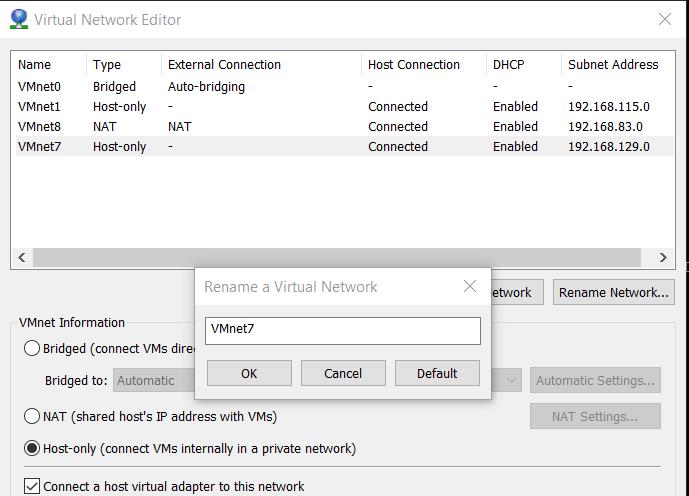Click the NAT Settings... button
Image resolution: width=689 pixels, height=496 pixels.
coord(595,416)
